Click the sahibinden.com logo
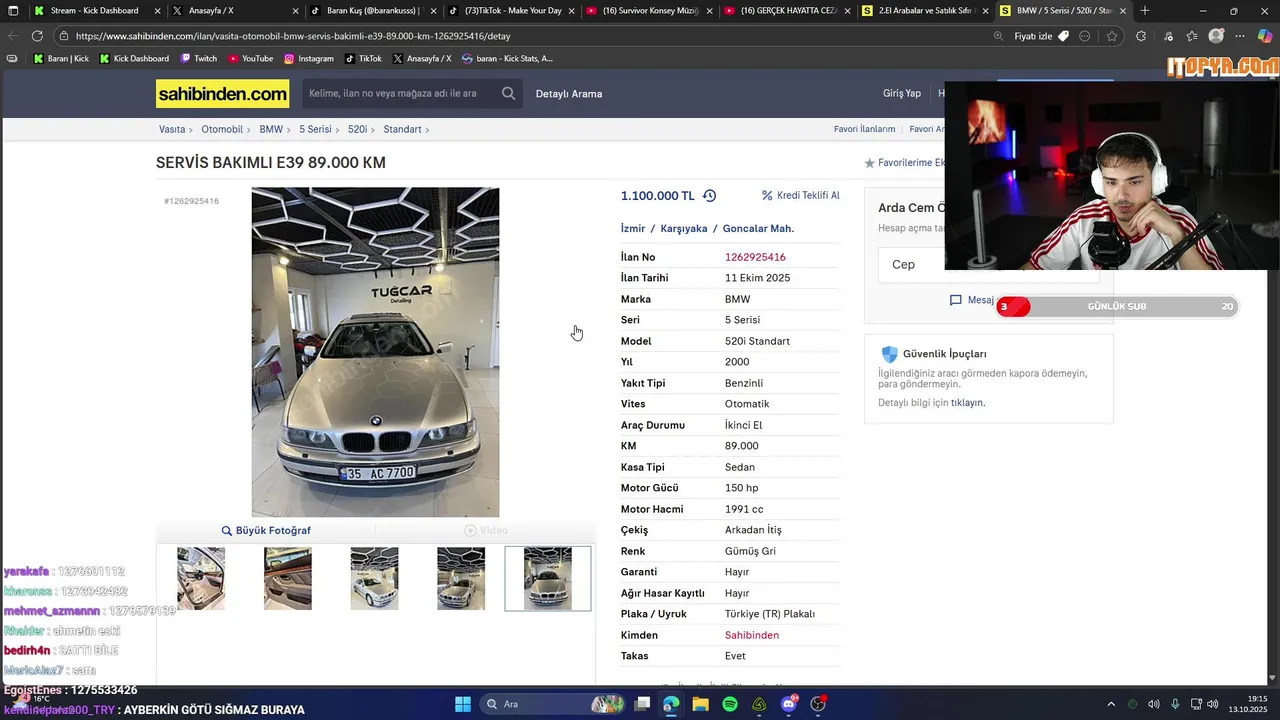Viewport: 1280px width, 720px height. point(223,94)
